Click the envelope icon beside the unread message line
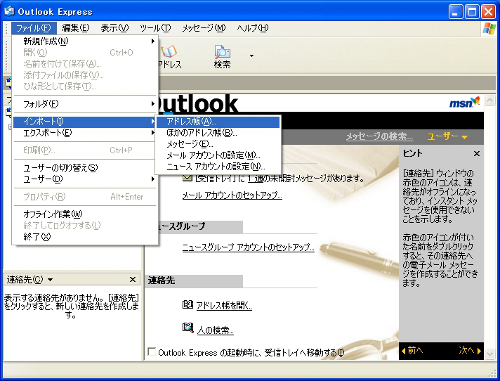This screenshot has height=381, width=500. (187, 178)
